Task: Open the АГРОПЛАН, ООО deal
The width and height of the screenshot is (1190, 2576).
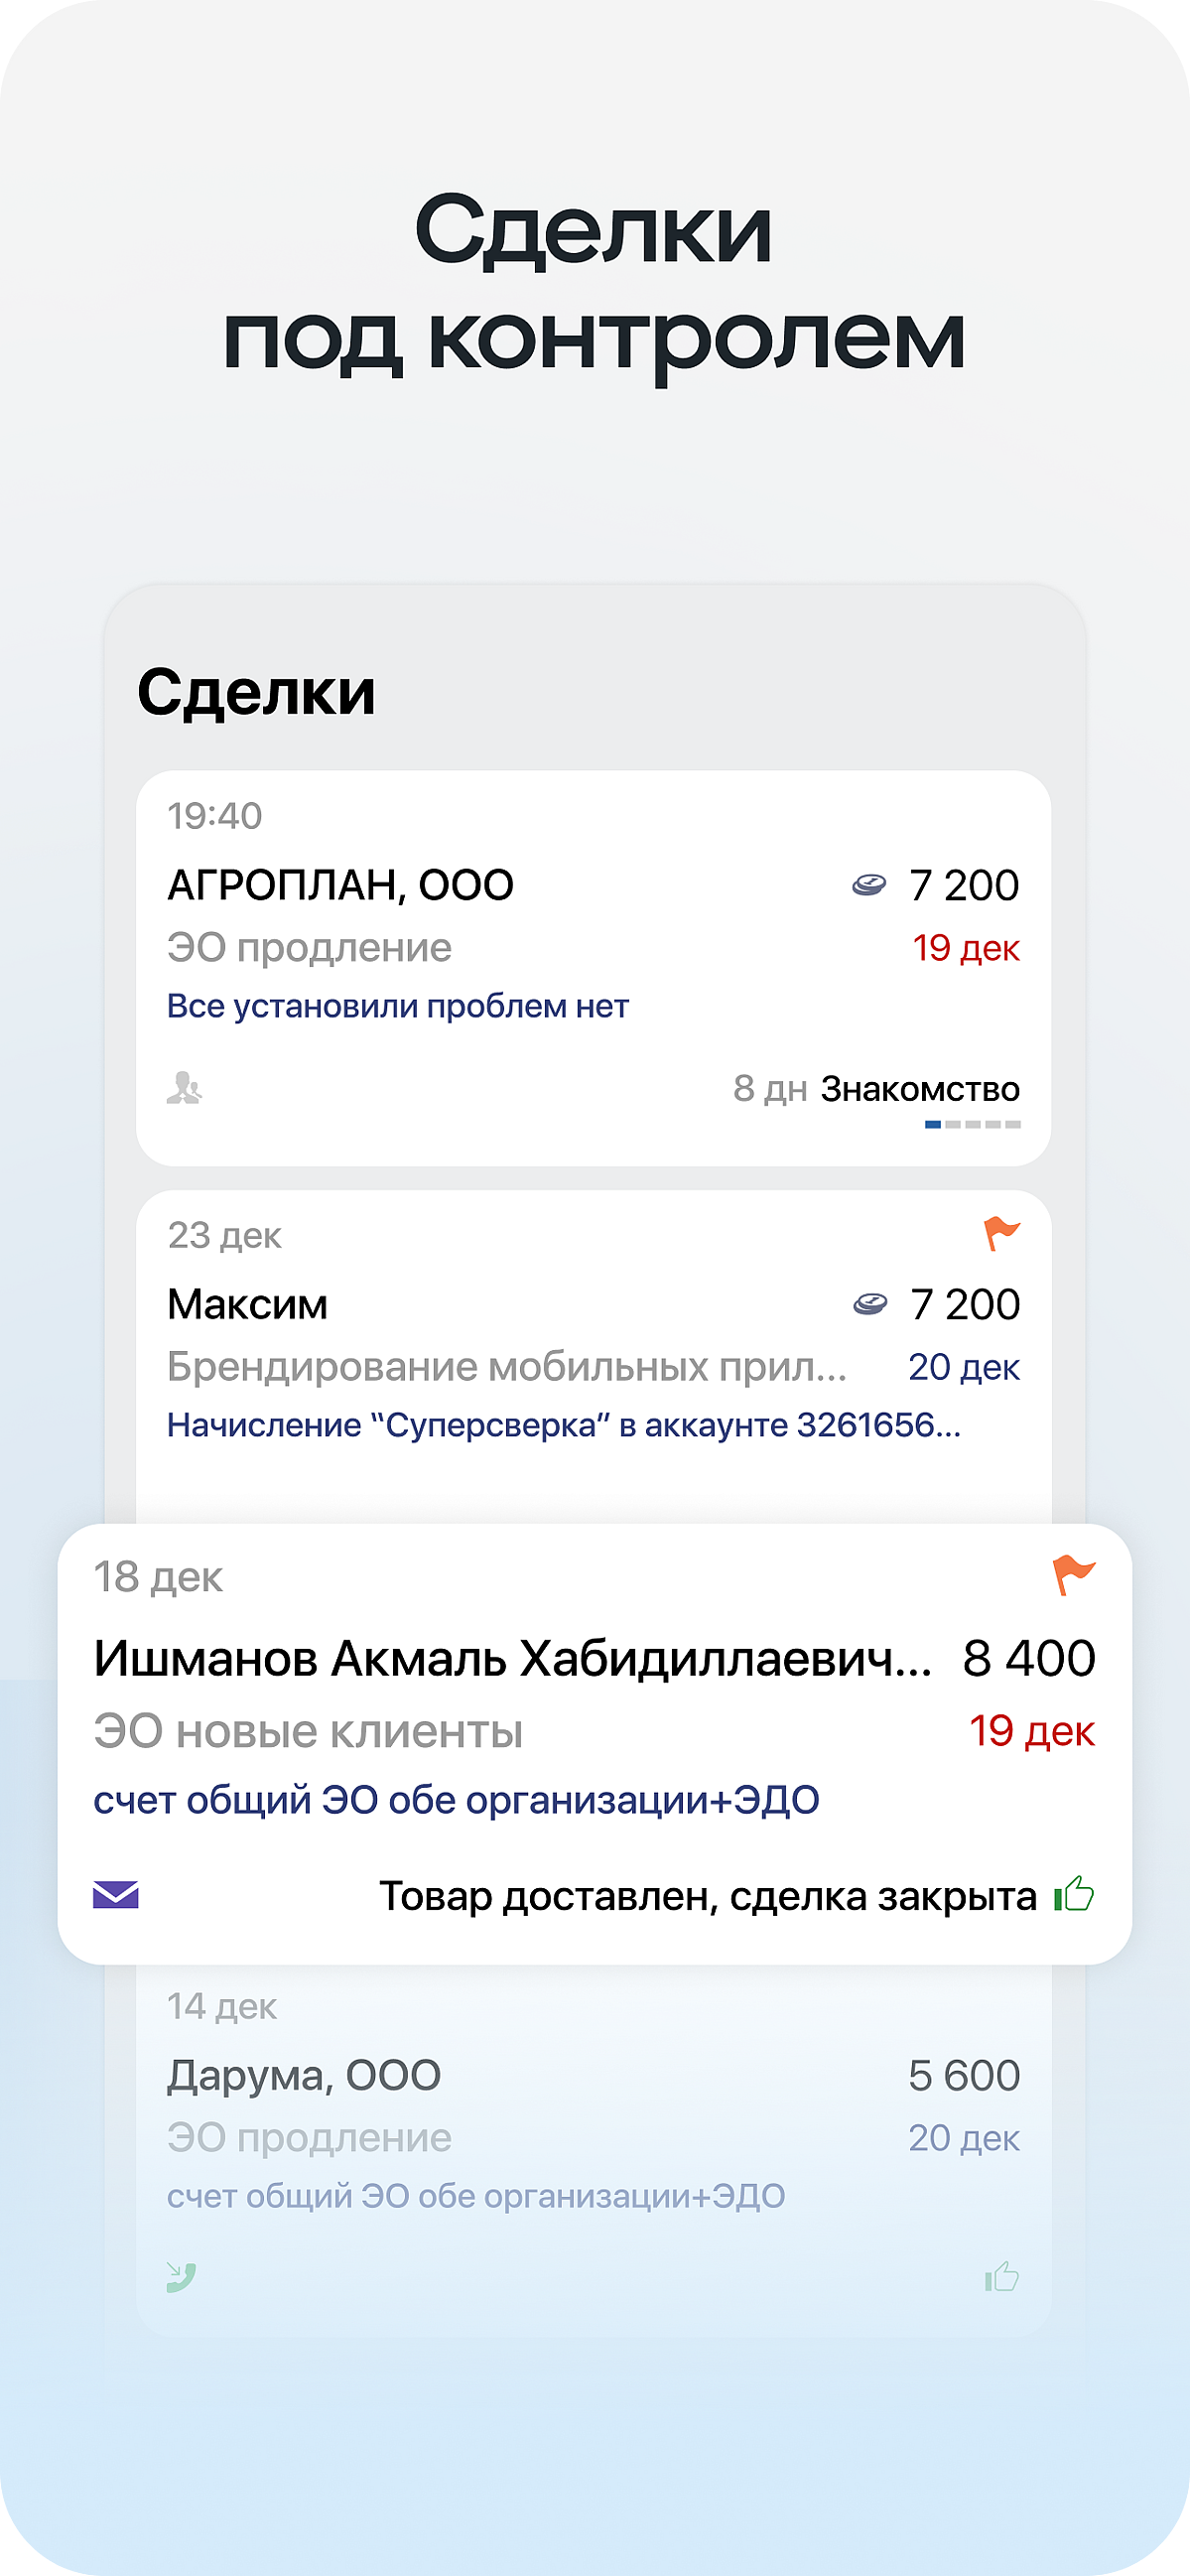Action: (x=340, y=885)
